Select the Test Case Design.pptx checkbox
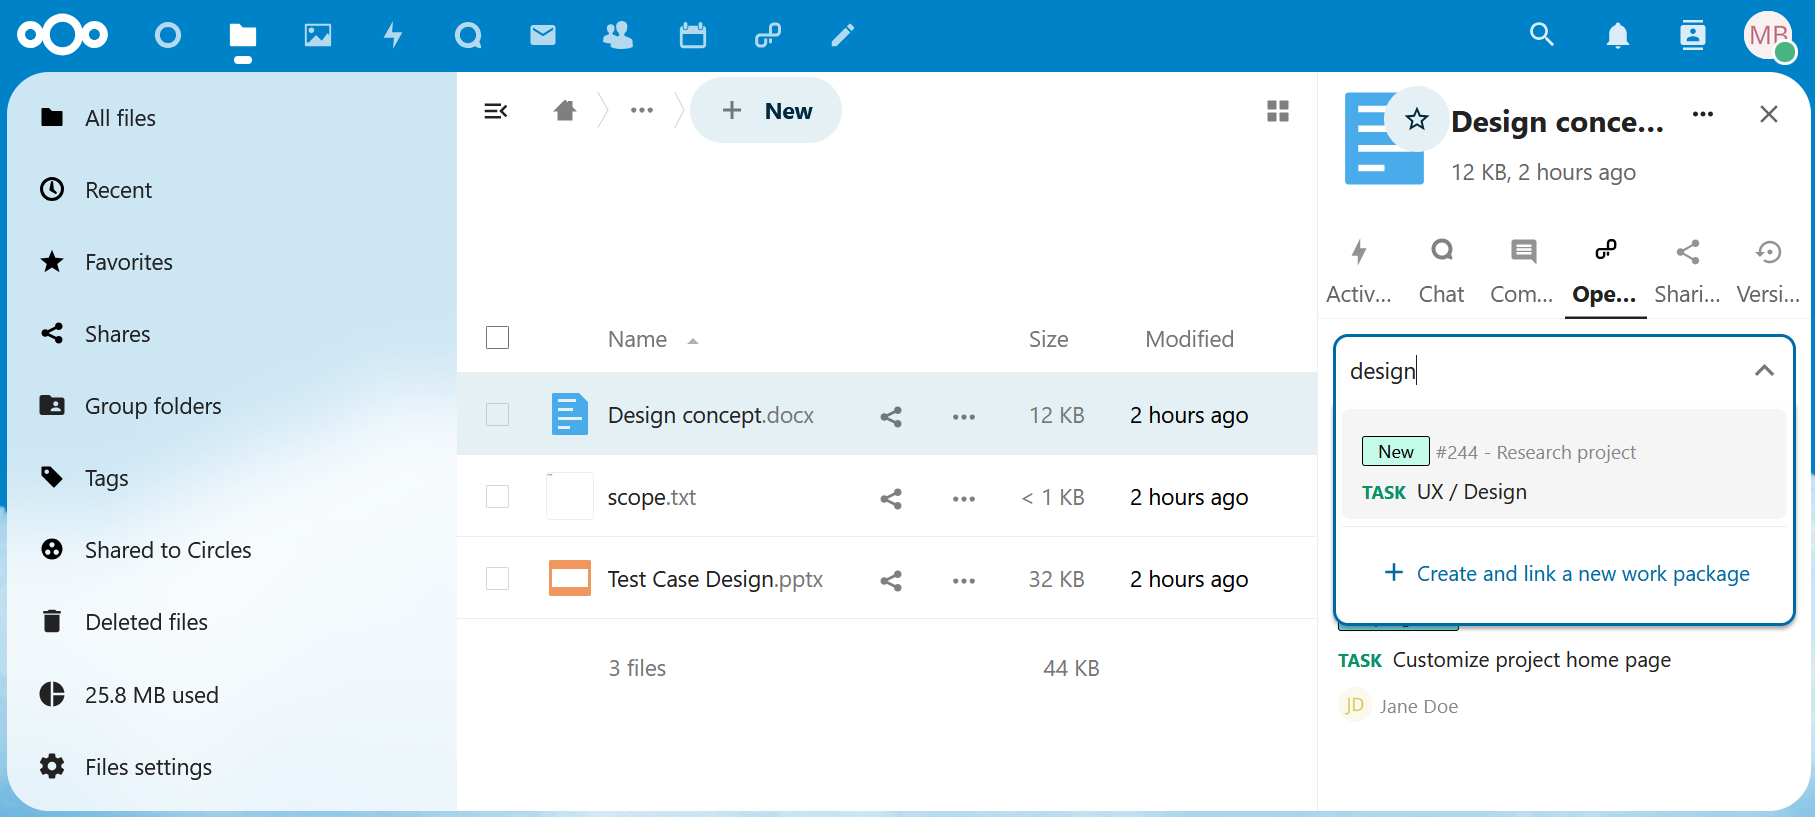This screenshot has width=1815, height=817. (x=497, y=579)
